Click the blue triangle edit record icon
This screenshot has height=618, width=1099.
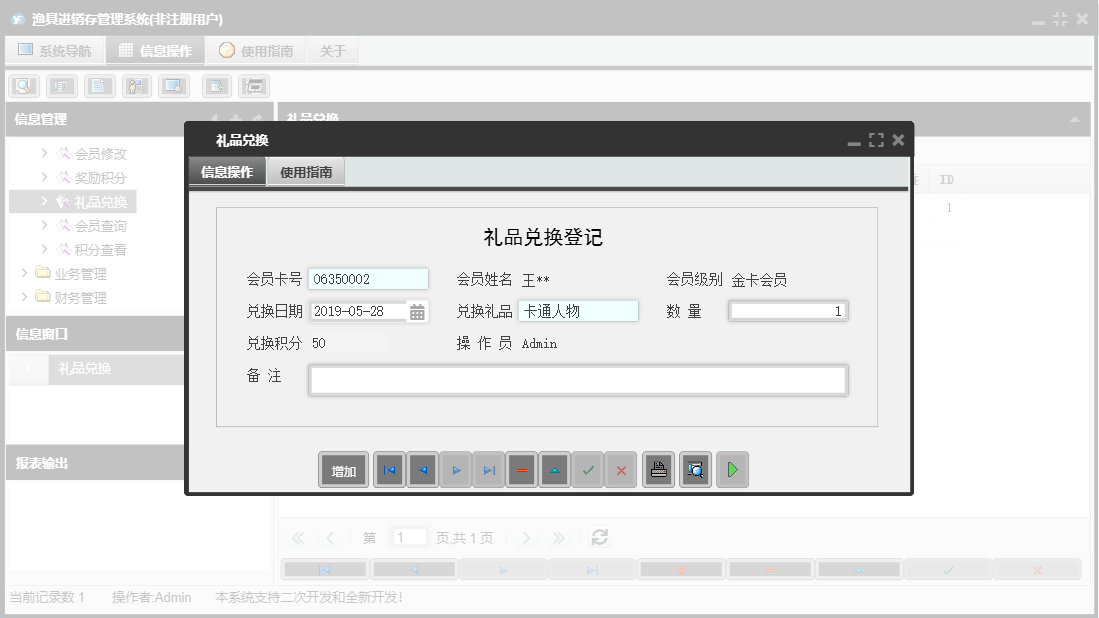554,469
